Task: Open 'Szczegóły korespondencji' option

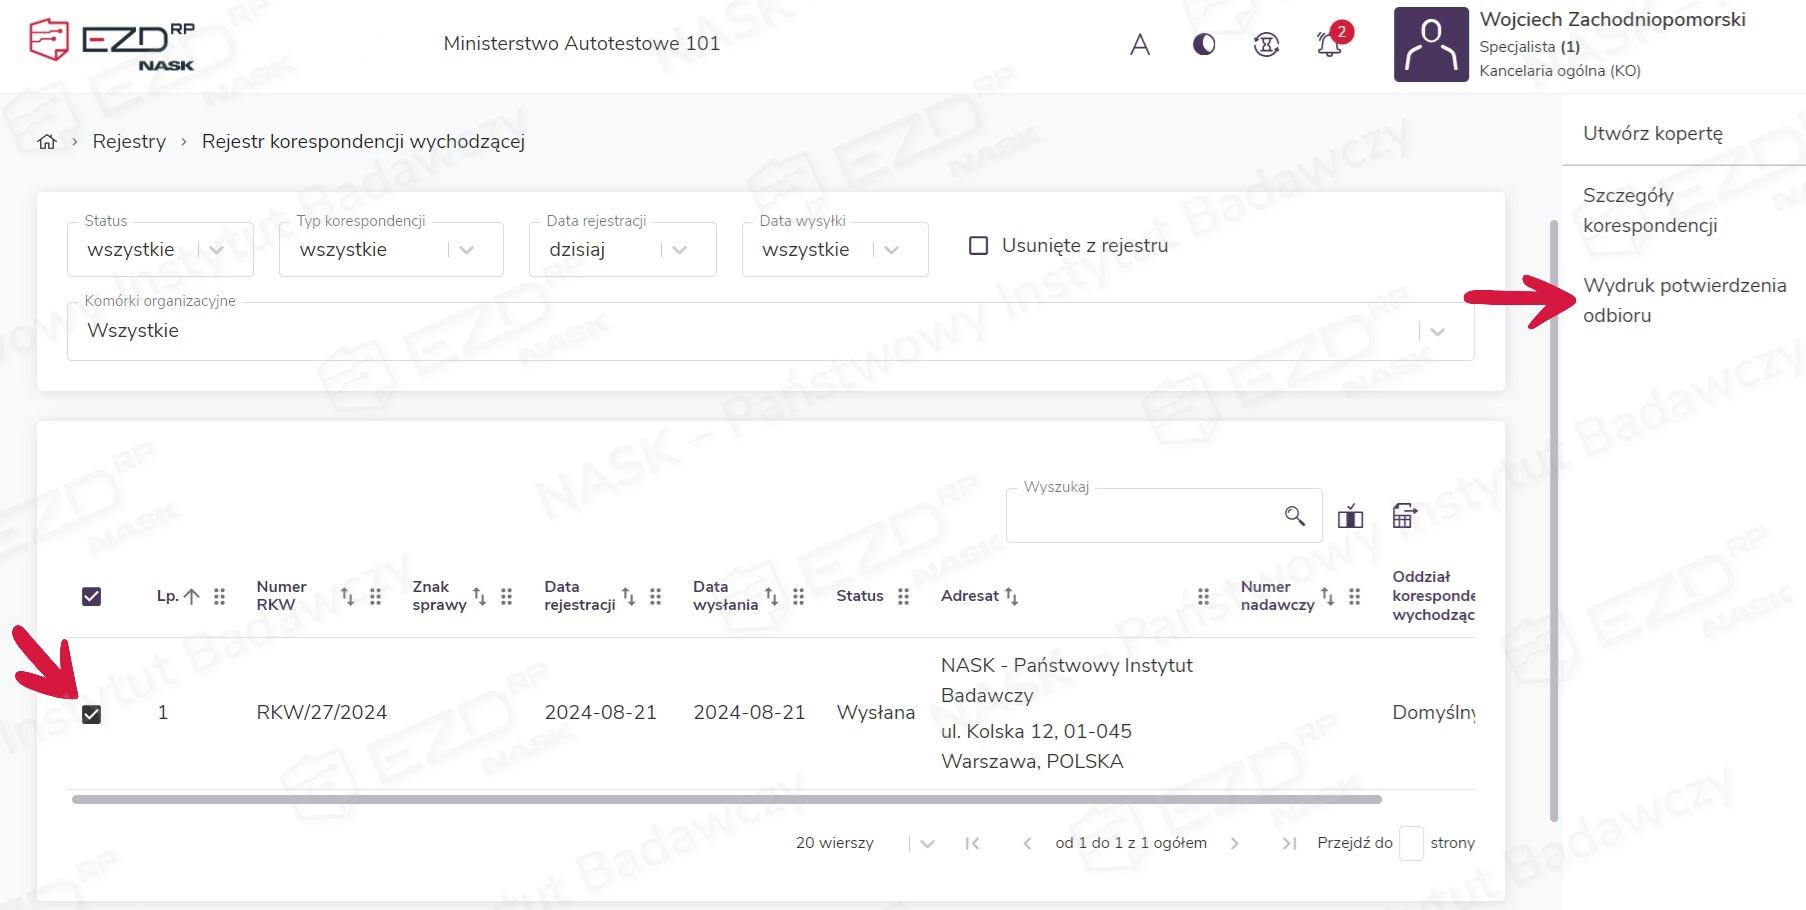Action: point(1649,210)
